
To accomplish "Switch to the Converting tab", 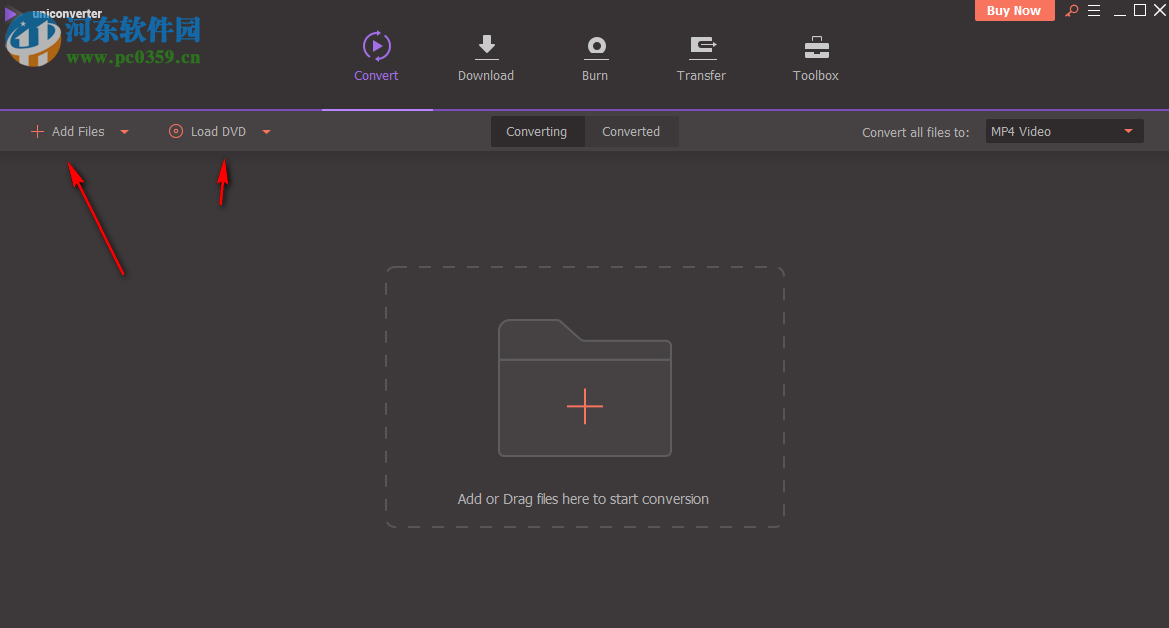I will tap(537, 131).
